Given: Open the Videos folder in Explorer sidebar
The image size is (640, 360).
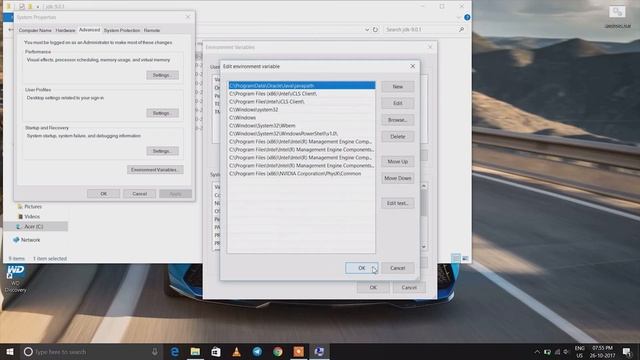Looking at the screenshot, I should (32, 216).
